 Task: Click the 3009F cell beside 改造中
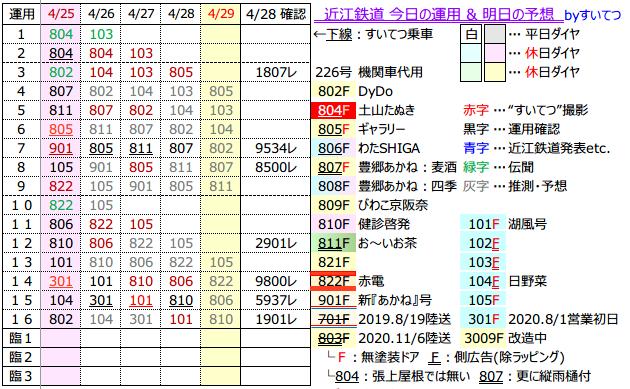pos(483,338)
